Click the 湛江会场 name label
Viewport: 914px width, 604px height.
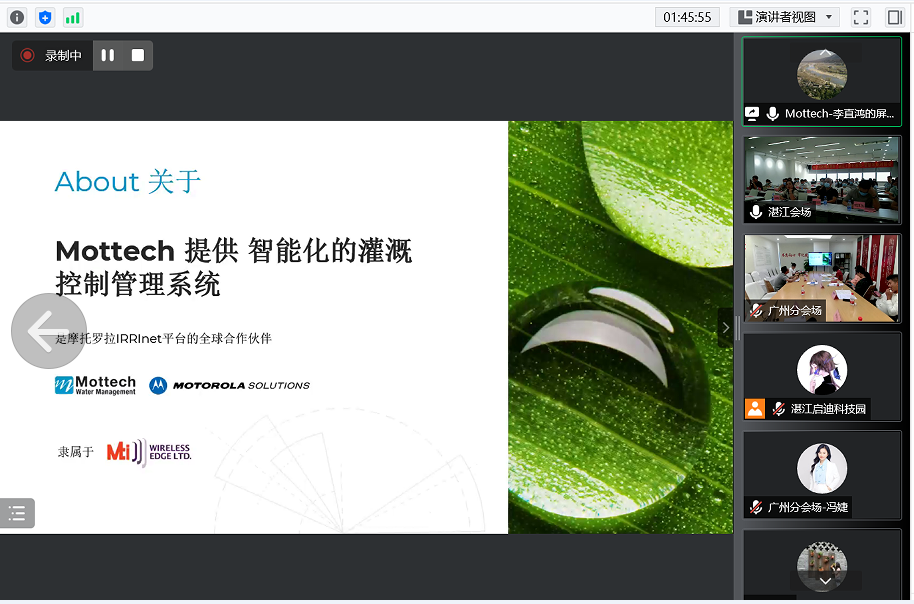click(789, 212)
